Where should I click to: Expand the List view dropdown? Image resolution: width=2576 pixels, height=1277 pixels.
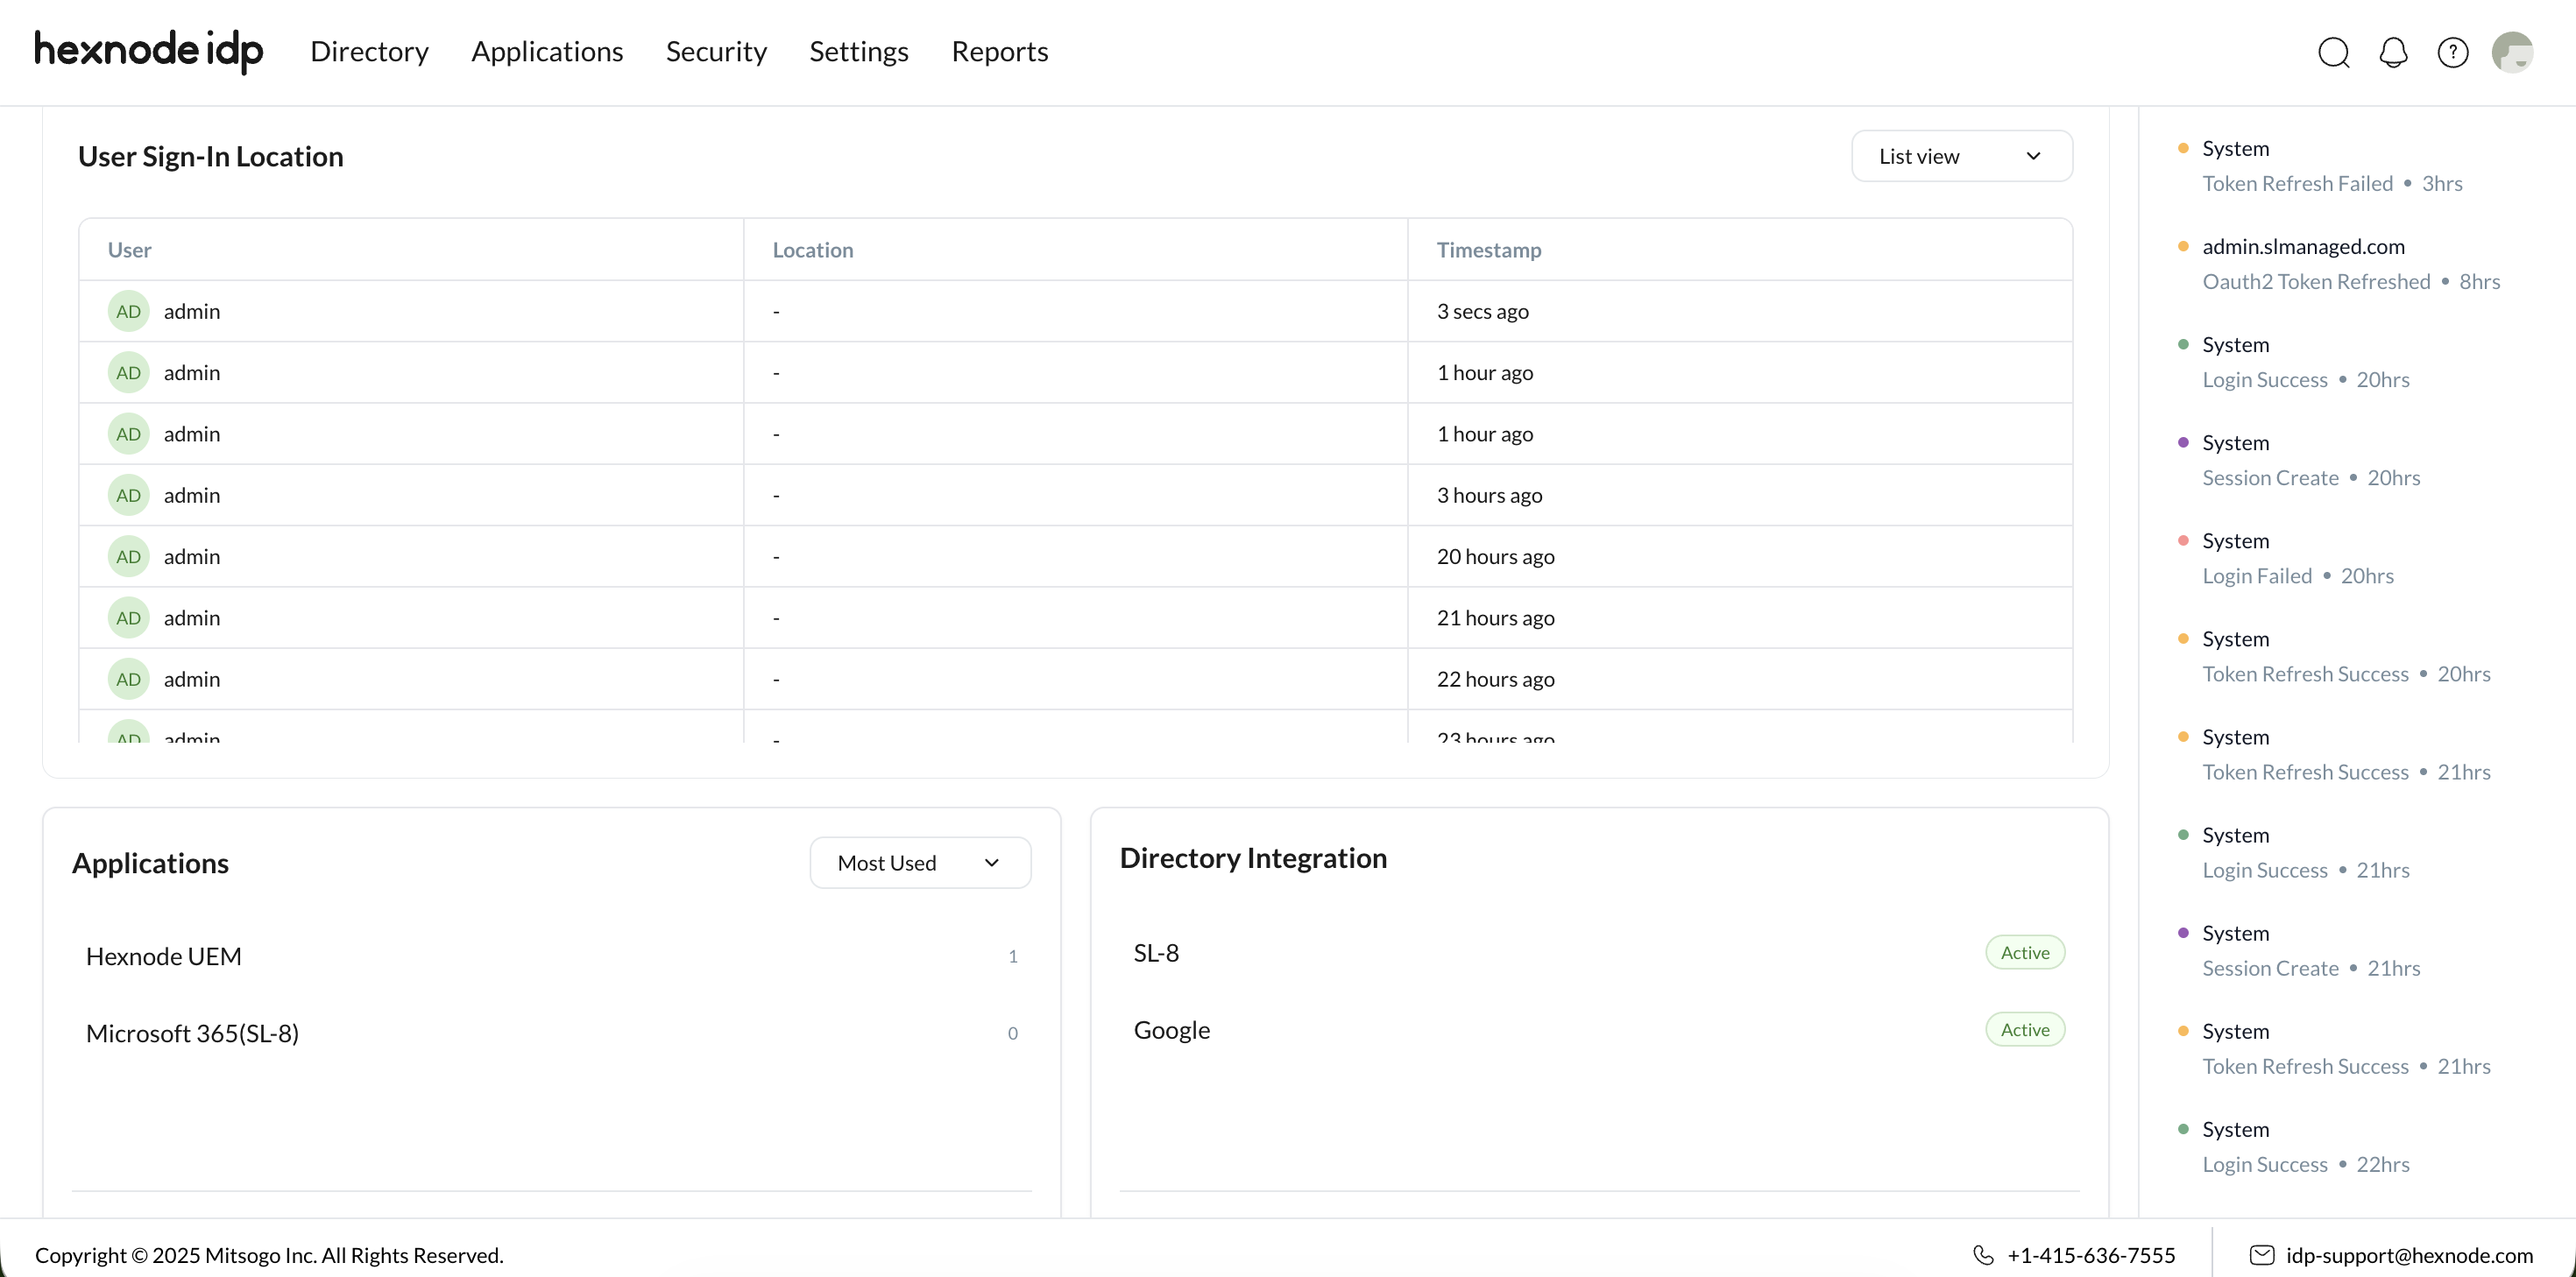(x=1962, y=156)
